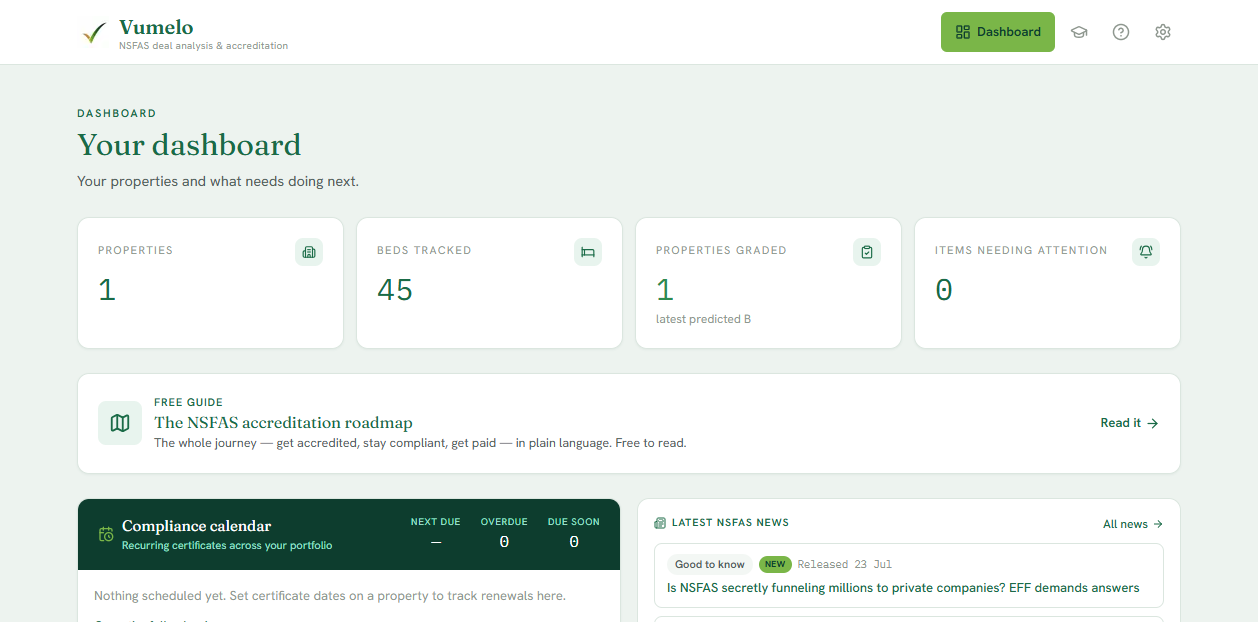Click the Latest NSFAS News heading
1258x622 pixels.
tap(730, 523)
